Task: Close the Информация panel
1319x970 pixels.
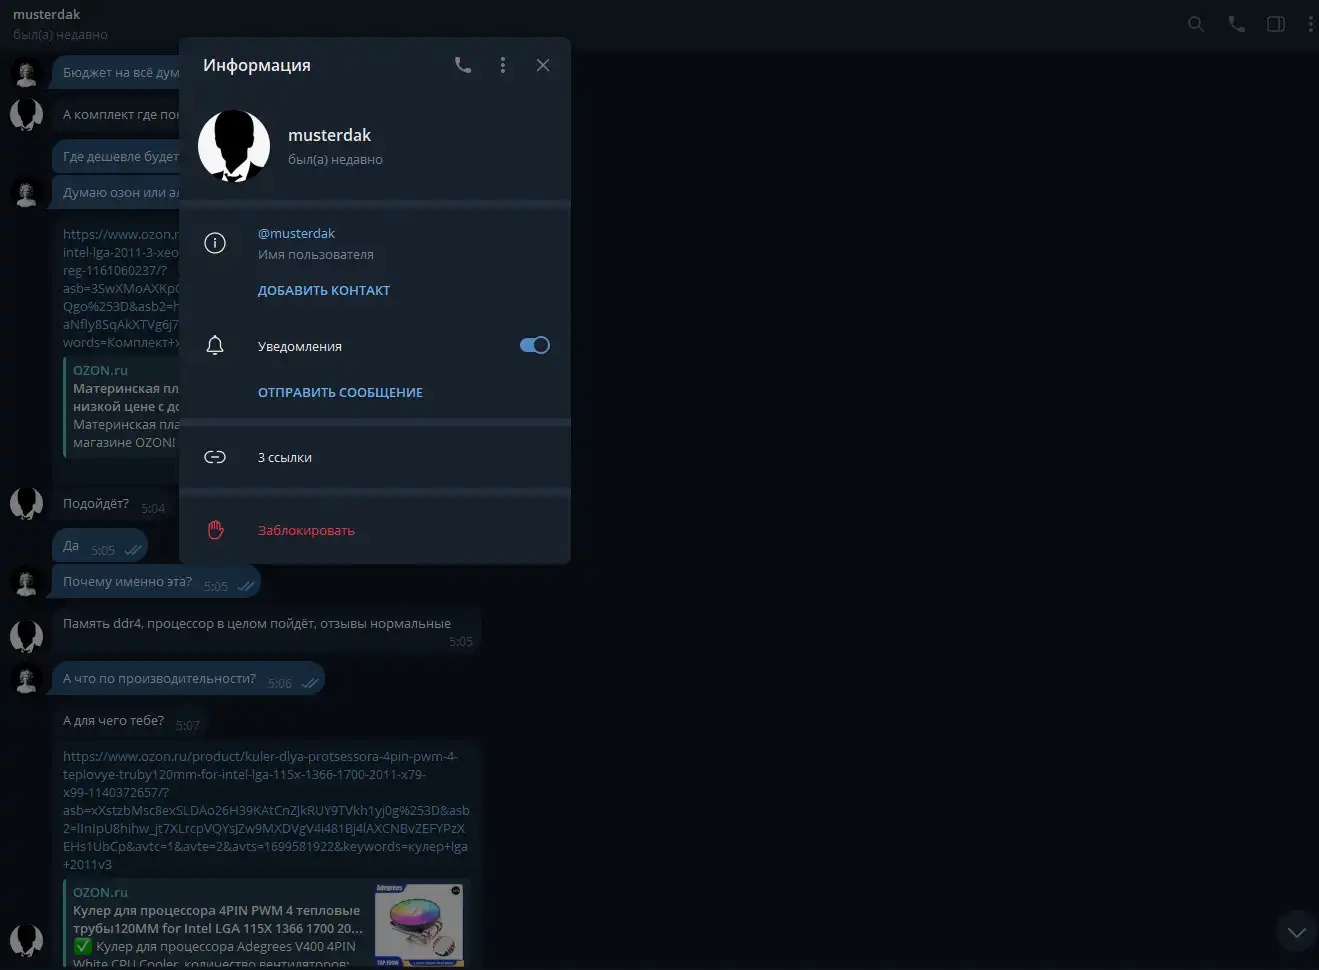Action: pos(543,65)
